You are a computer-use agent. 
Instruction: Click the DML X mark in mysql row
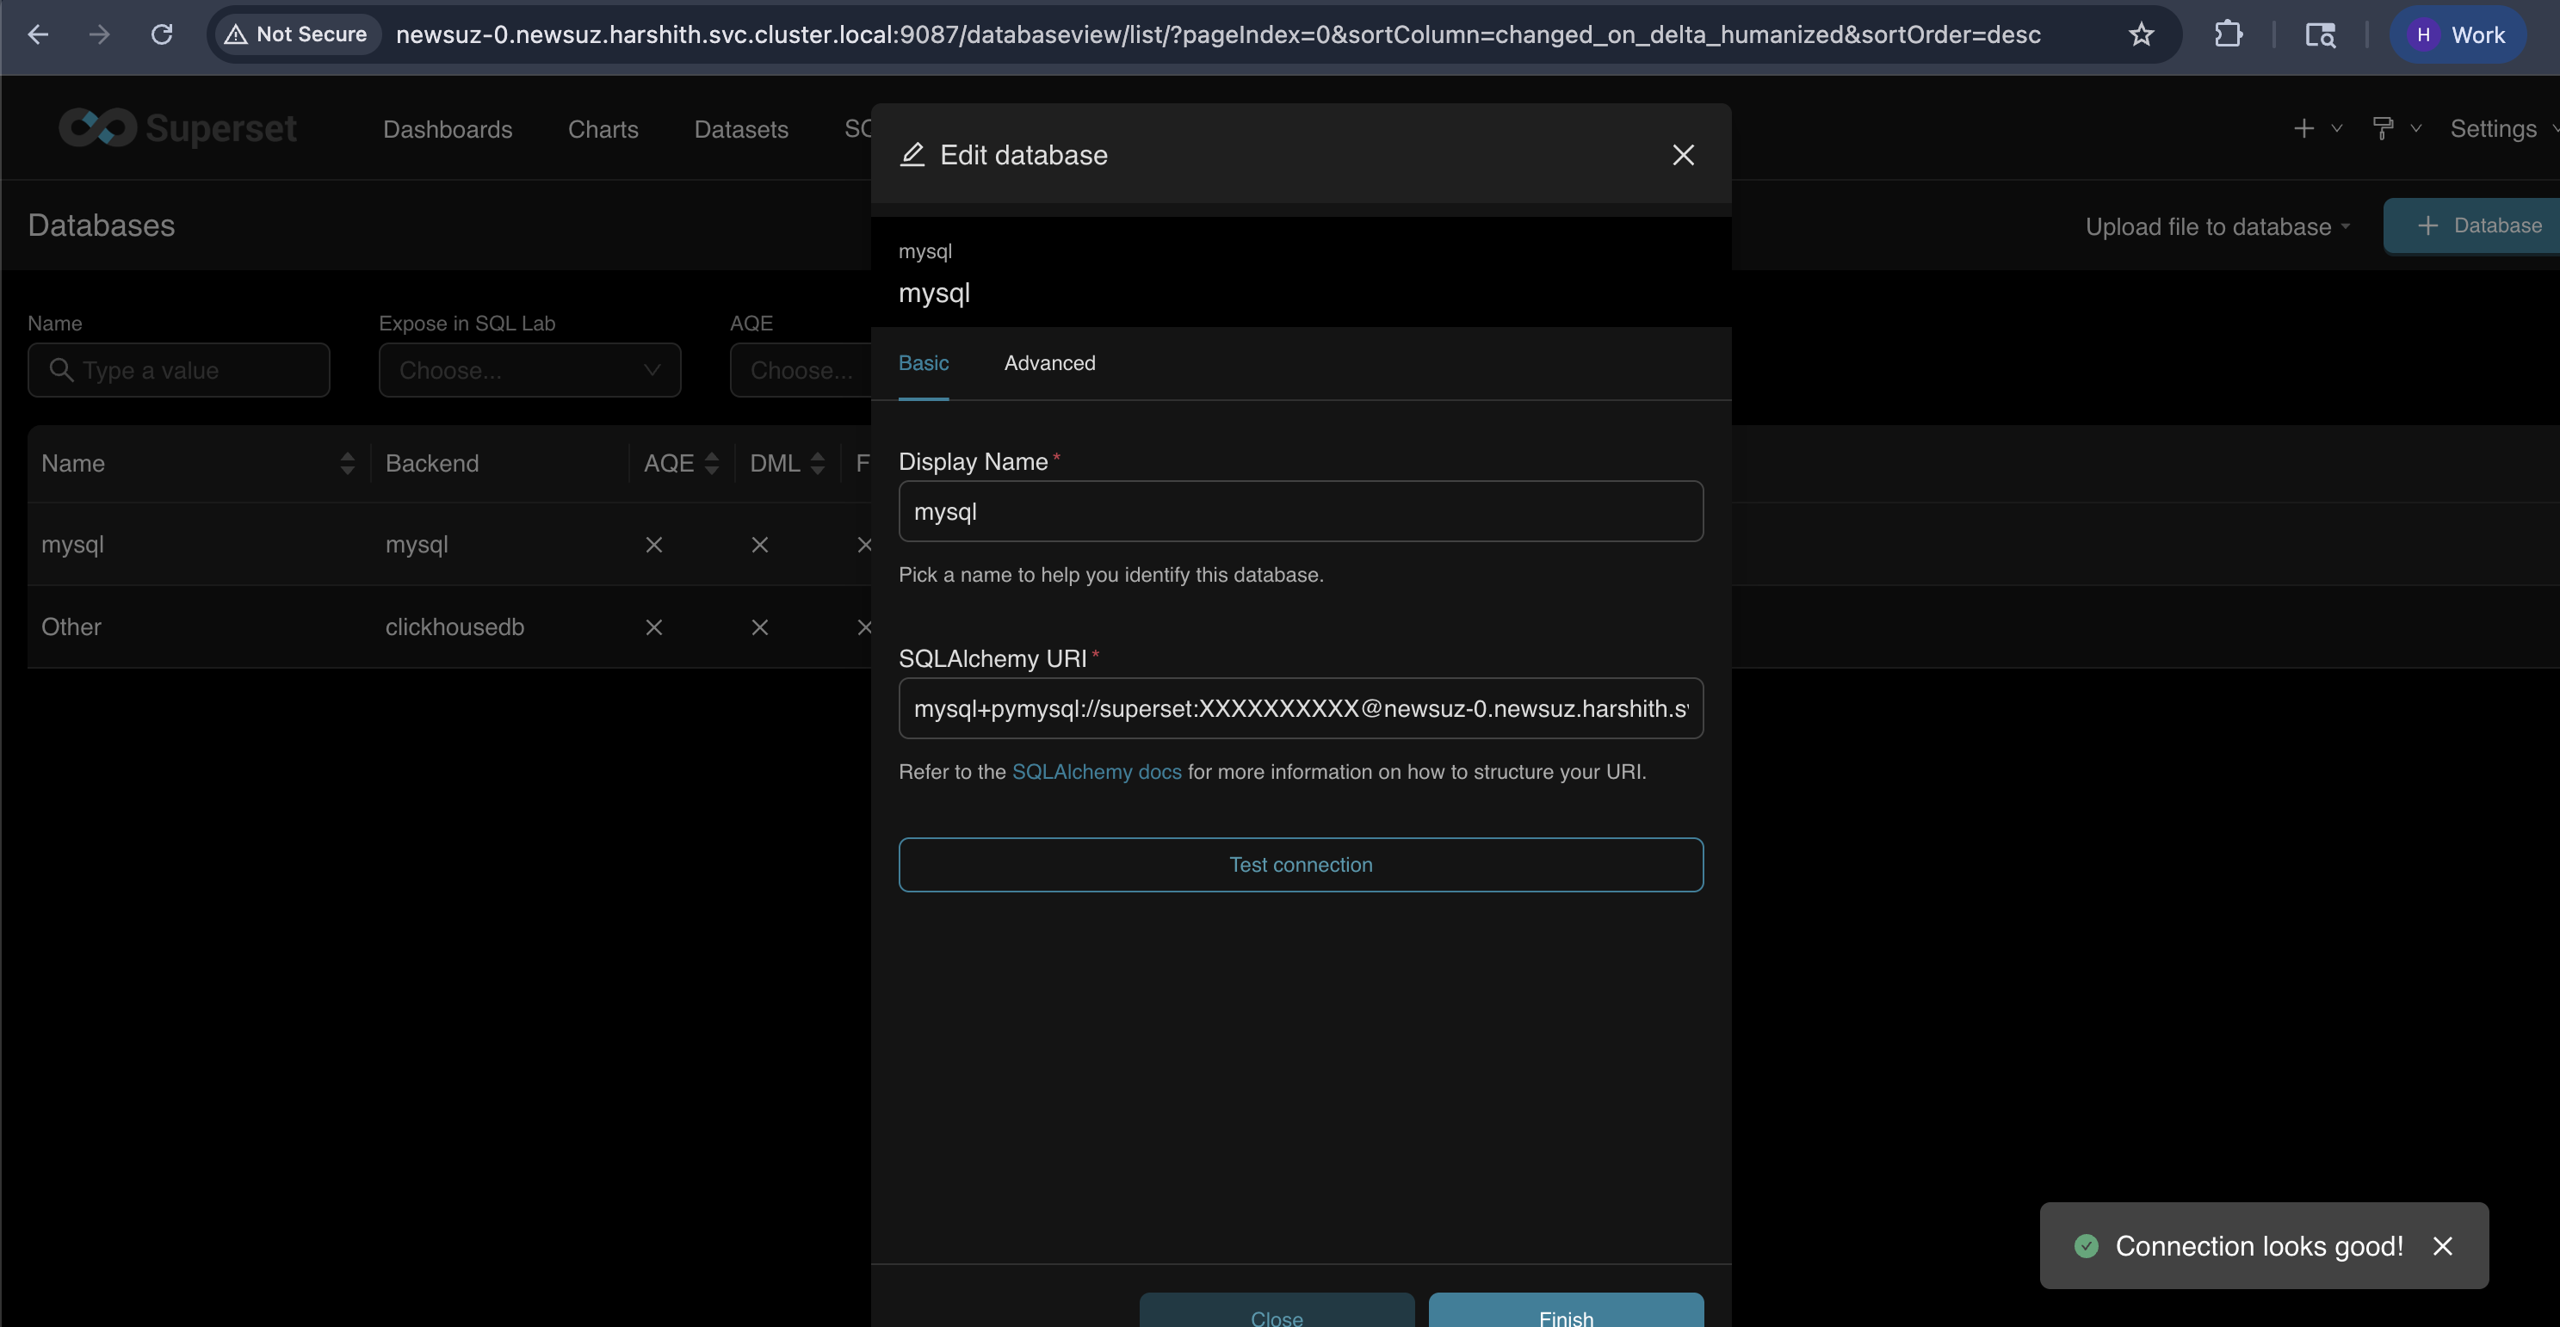pyautogui.click(x=760, y=545)
